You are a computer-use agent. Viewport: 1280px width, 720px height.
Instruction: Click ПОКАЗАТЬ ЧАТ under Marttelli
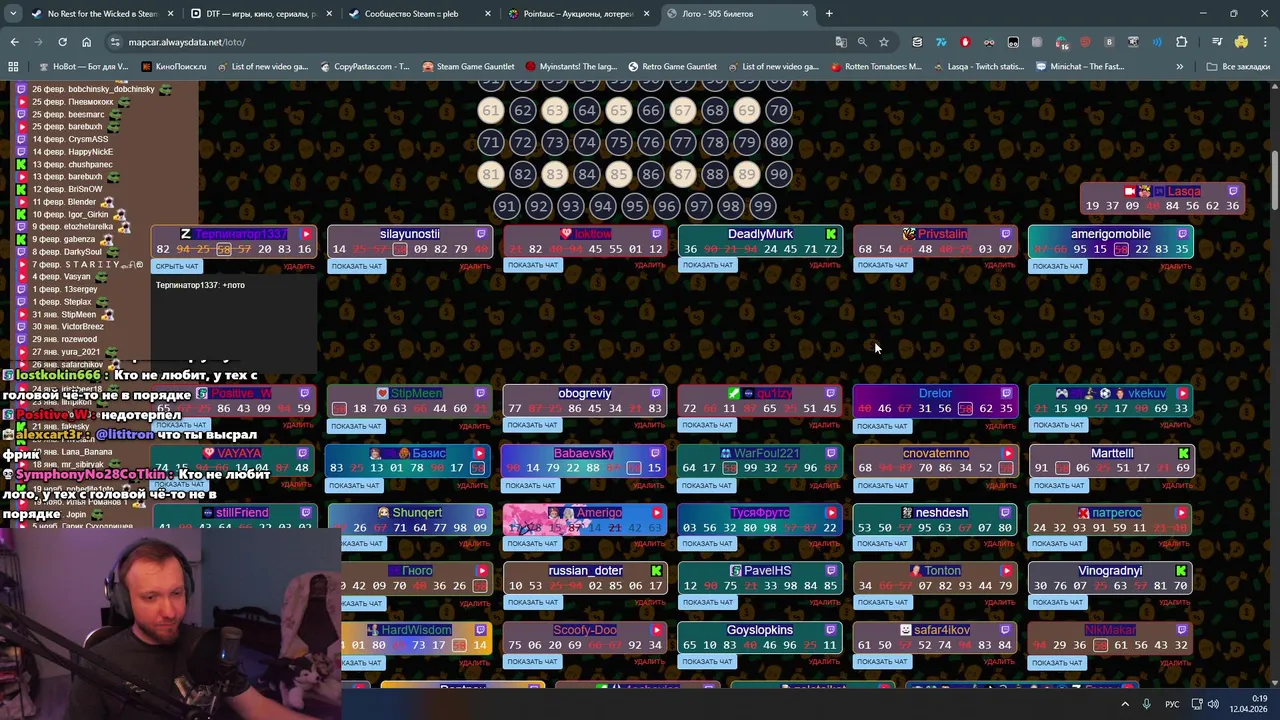(1057, 485)
